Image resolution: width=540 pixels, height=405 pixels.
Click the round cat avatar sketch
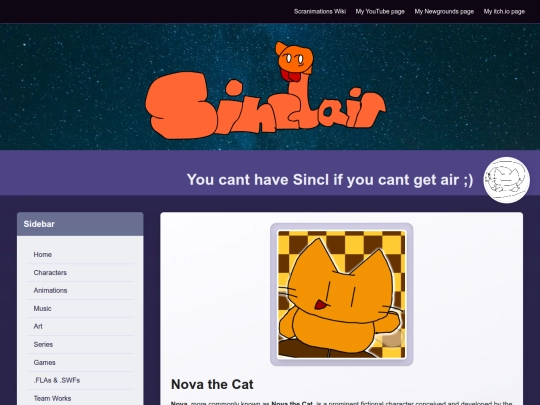click(506, 180)
